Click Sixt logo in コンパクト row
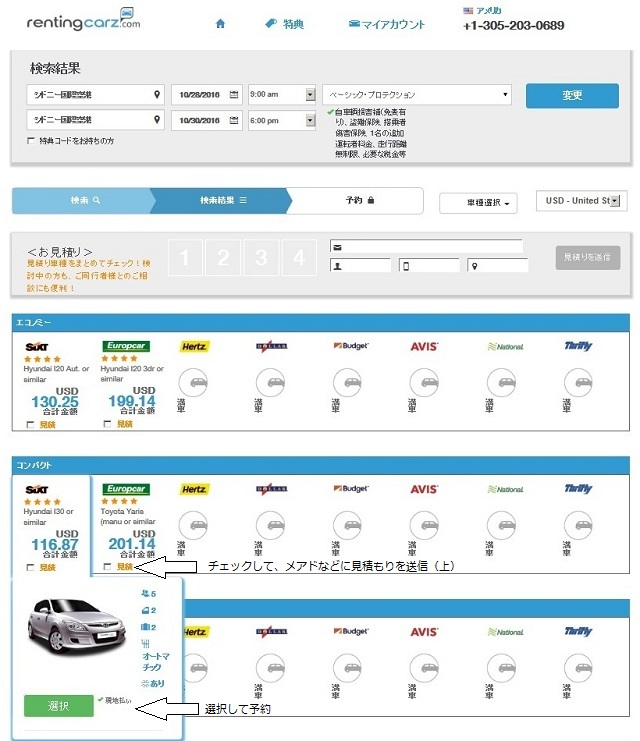Viewport: 640px width, 741px height. [x=36, y=490]
